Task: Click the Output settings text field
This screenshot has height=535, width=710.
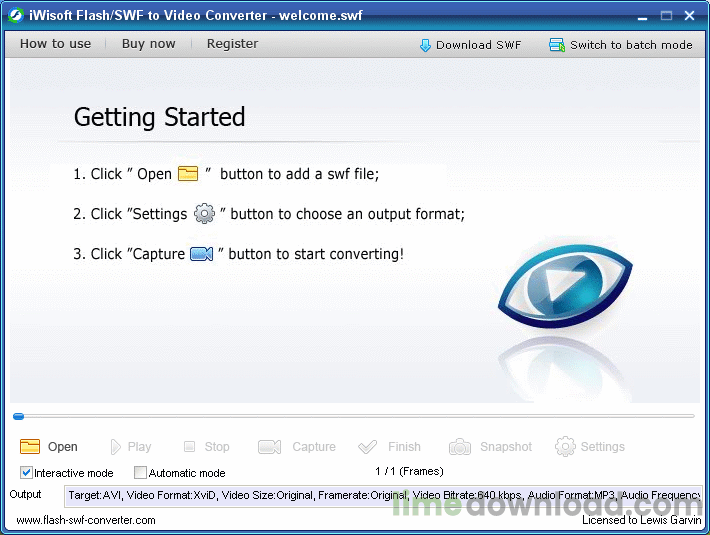Action: point(383,496)
